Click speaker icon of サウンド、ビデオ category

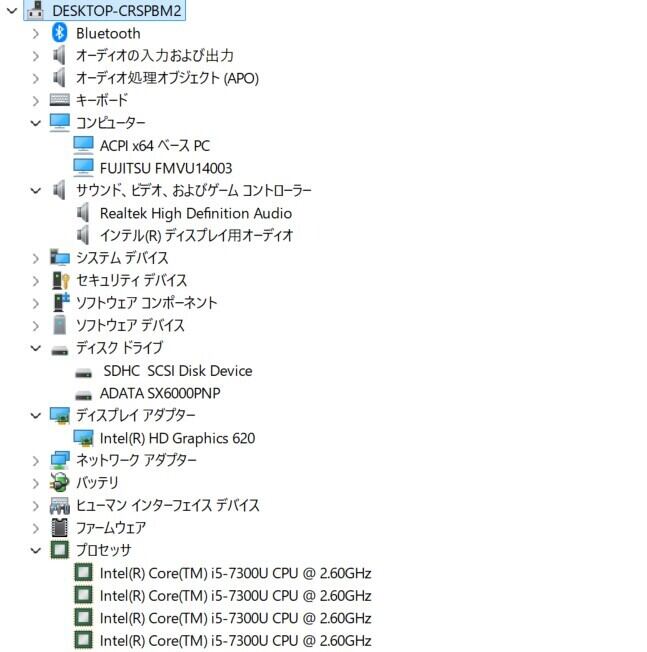pyautogui.click(x=59, y=190)
